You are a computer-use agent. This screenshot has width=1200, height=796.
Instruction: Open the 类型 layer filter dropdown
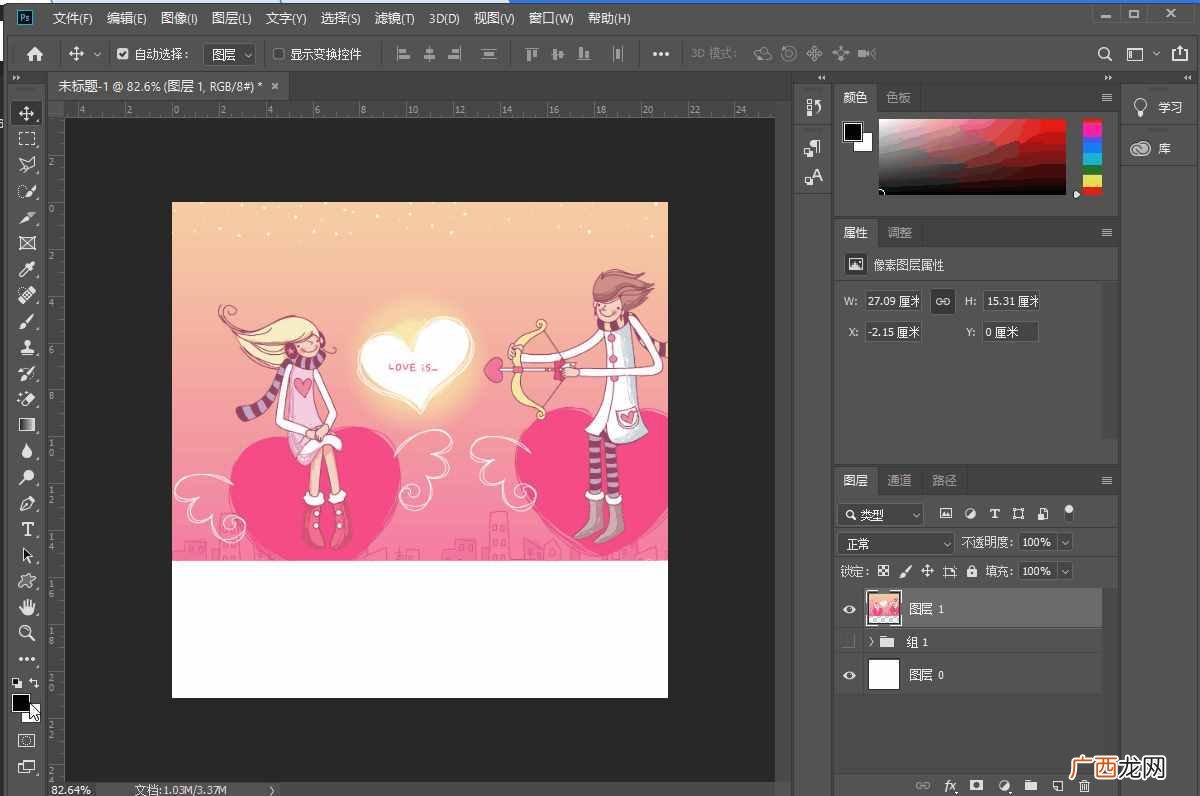click(881, 514)
